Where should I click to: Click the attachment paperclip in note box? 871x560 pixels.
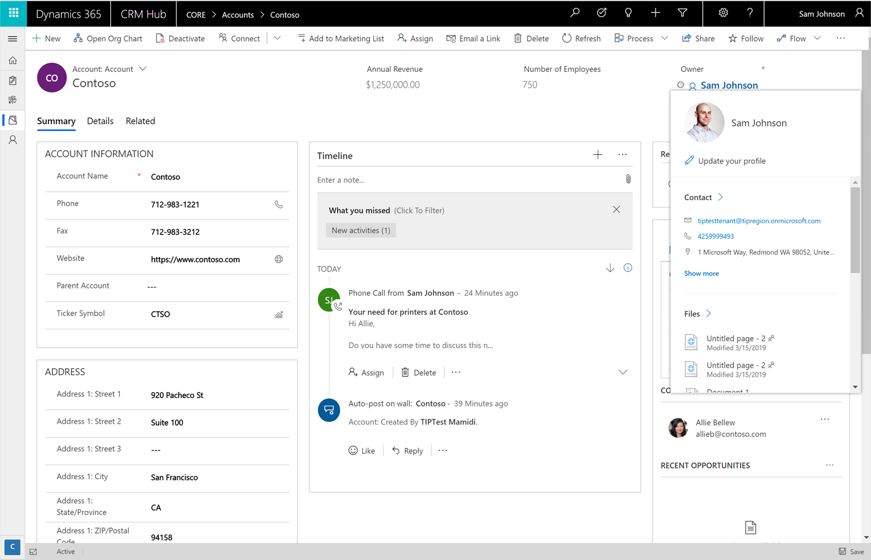coord(628,180)
